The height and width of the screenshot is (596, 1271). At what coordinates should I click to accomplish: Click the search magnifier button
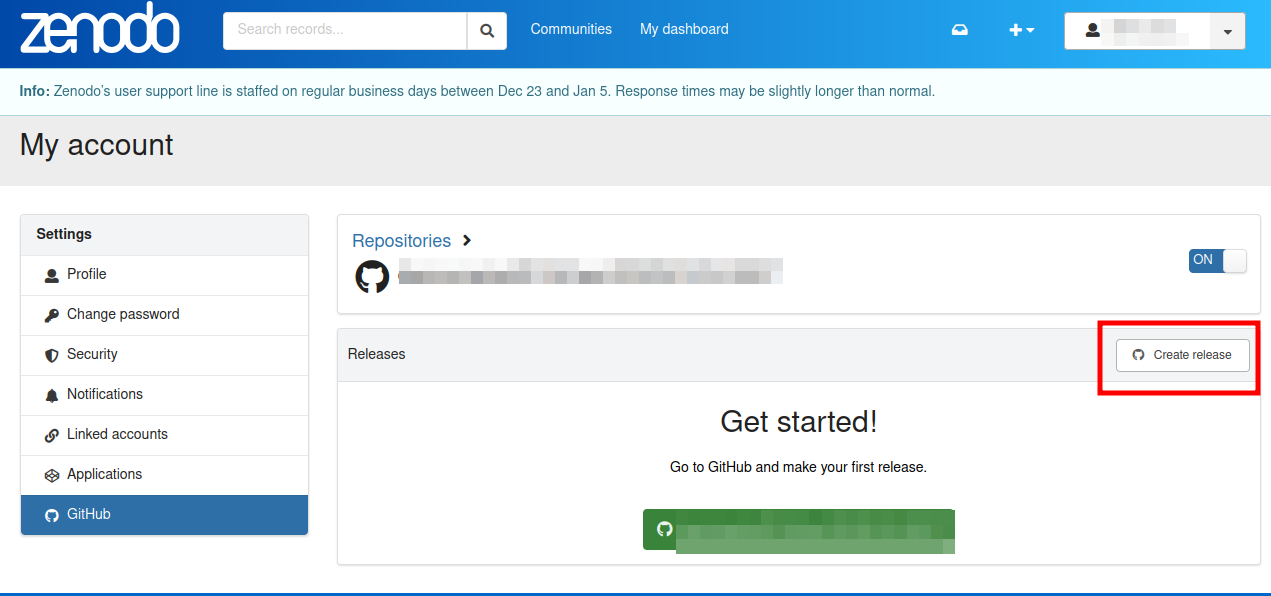pos(487,31)
